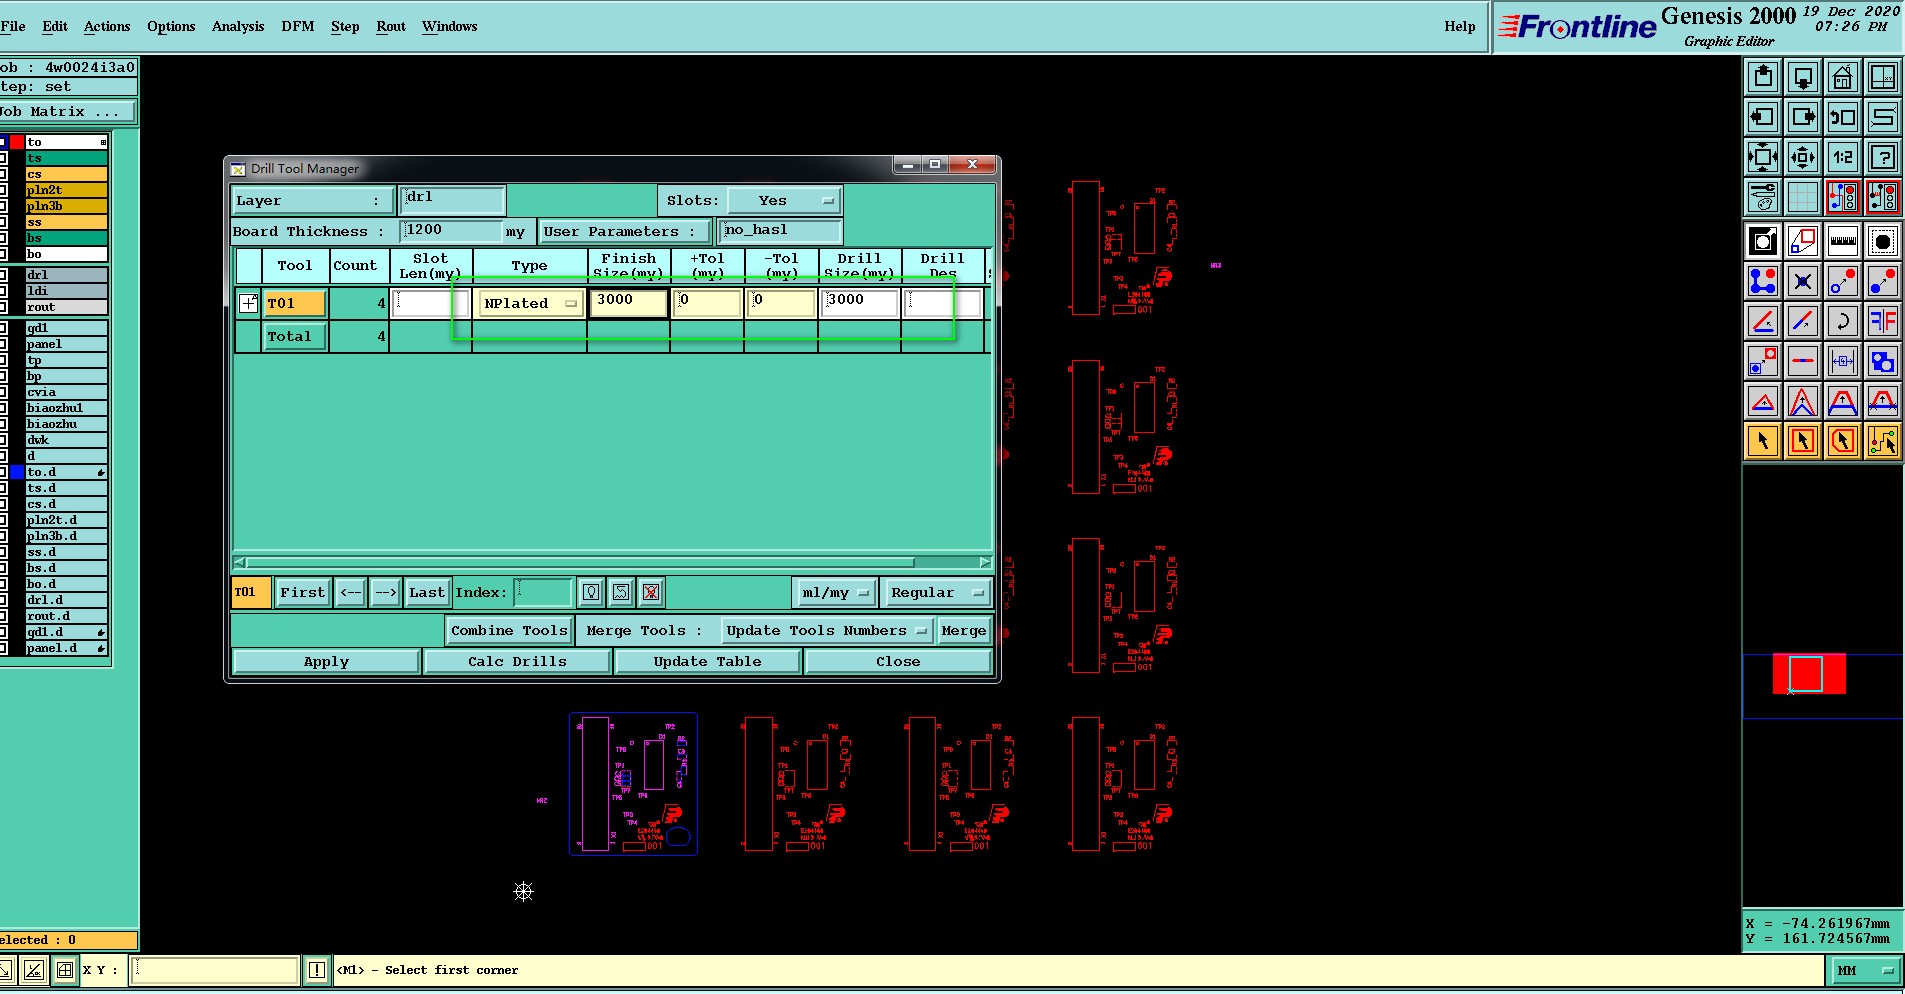Click the rotate arrow icon

click(x=1842, y=321)
